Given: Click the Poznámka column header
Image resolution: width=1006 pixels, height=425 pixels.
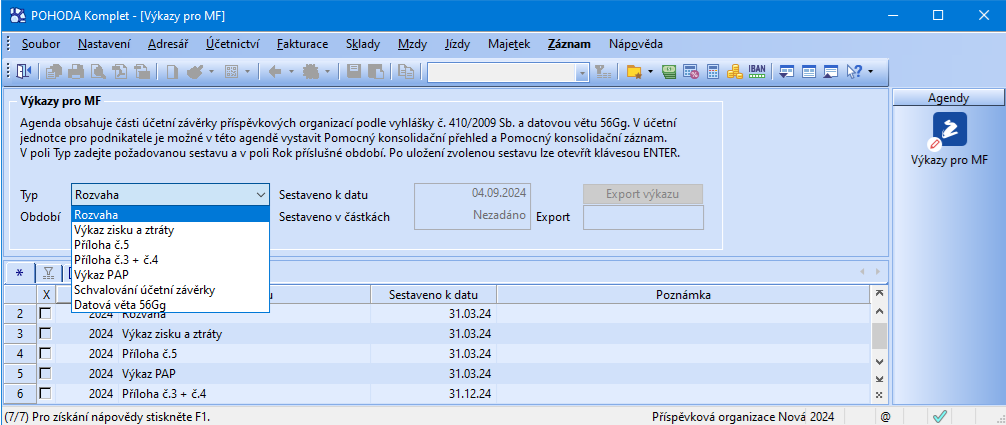Looking at the screenshot, I should point(683,295).
